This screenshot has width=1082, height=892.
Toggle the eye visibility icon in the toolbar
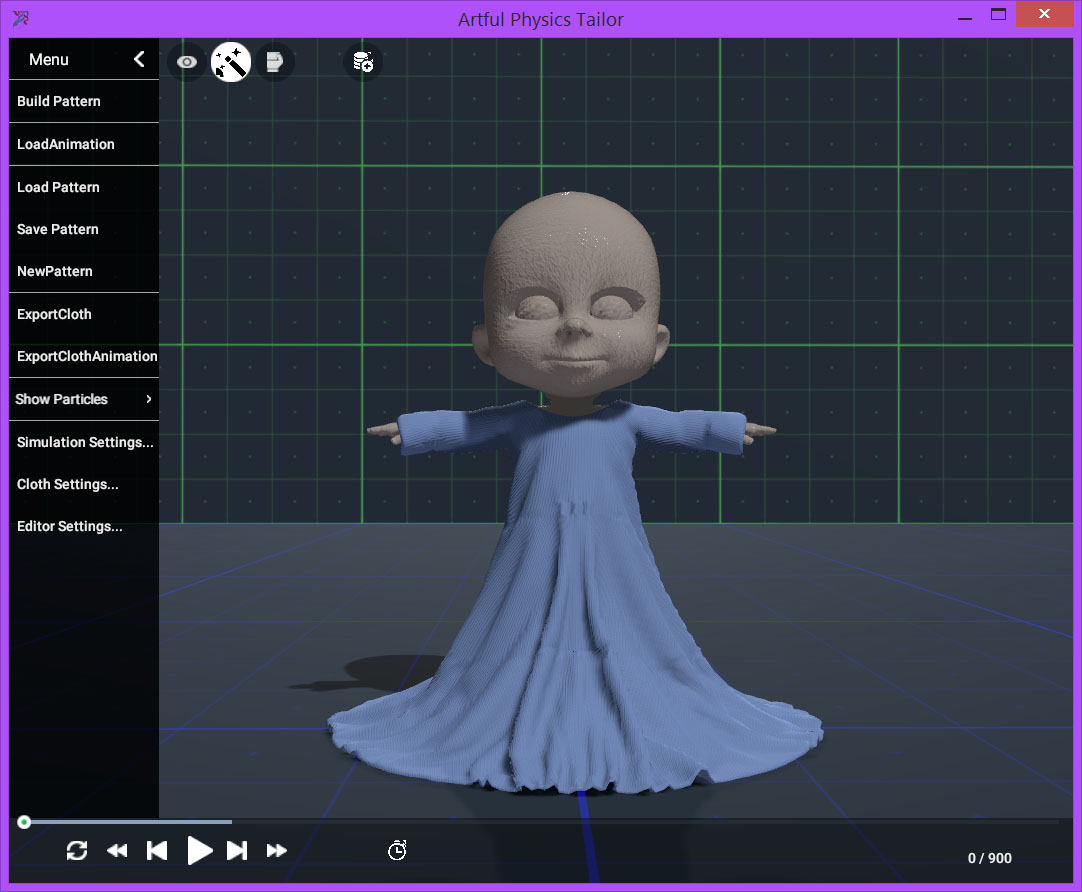186,62
